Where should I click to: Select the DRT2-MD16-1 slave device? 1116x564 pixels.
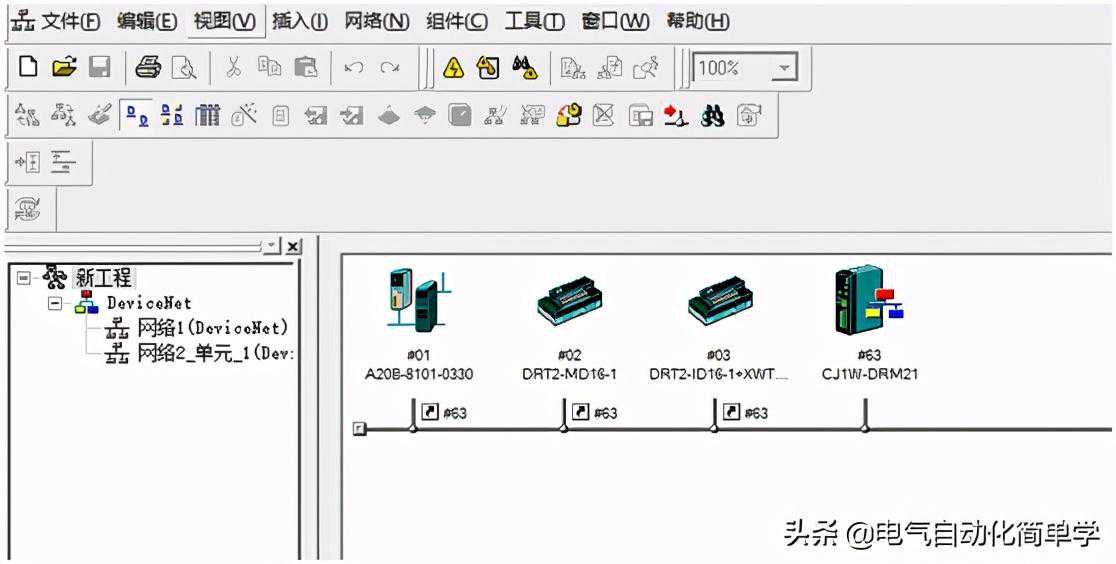pyautogui.click(x=569, y=300)
